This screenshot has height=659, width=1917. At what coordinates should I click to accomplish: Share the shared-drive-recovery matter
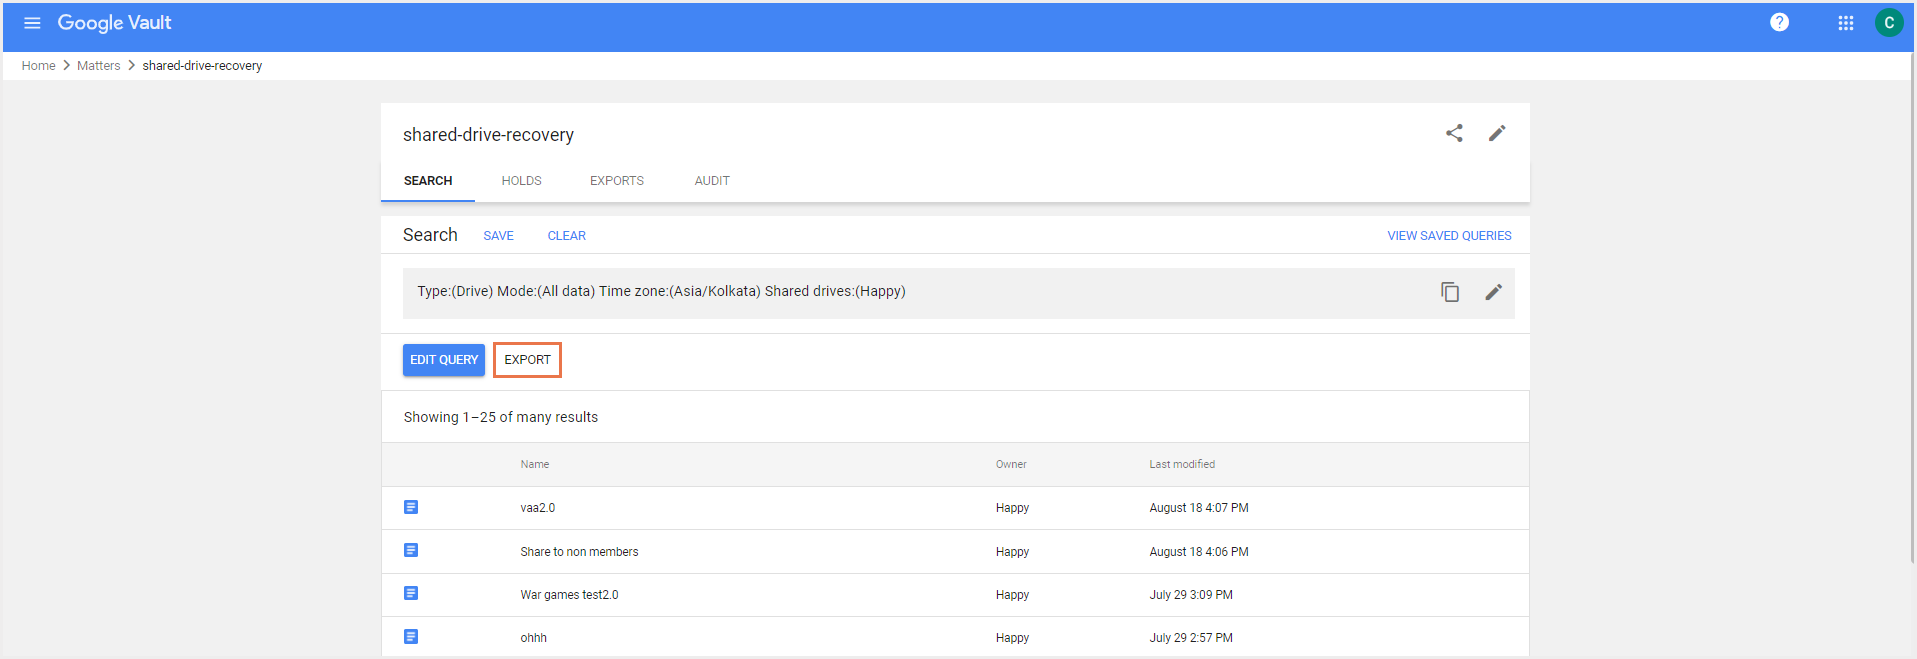pos(1454,133)
